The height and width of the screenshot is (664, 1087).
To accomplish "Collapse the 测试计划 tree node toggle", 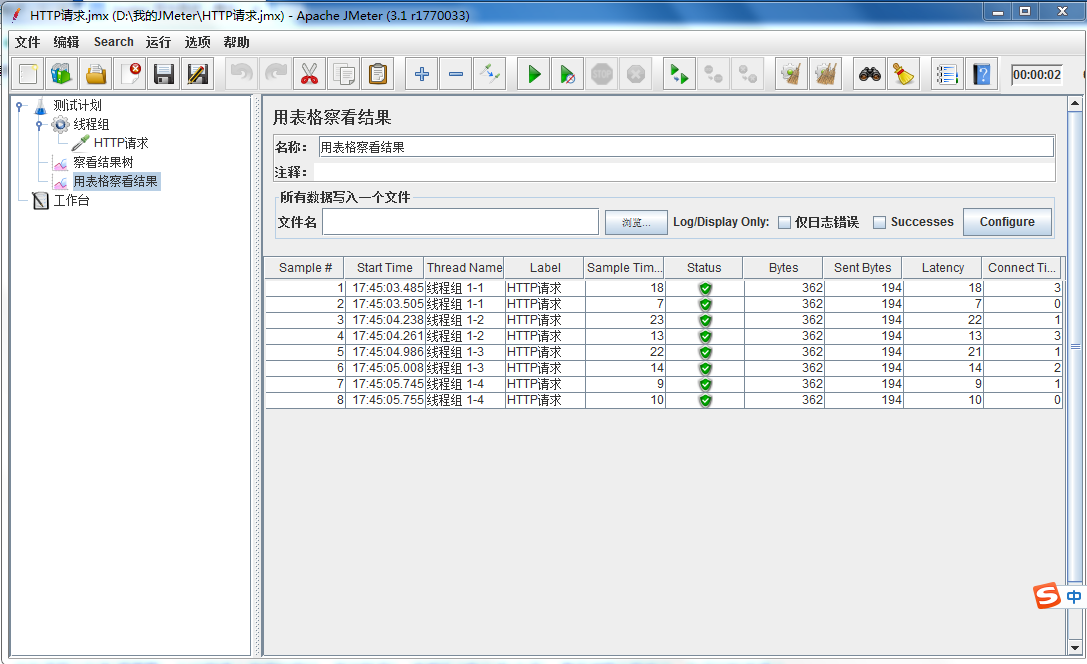I will coord(20,106).
